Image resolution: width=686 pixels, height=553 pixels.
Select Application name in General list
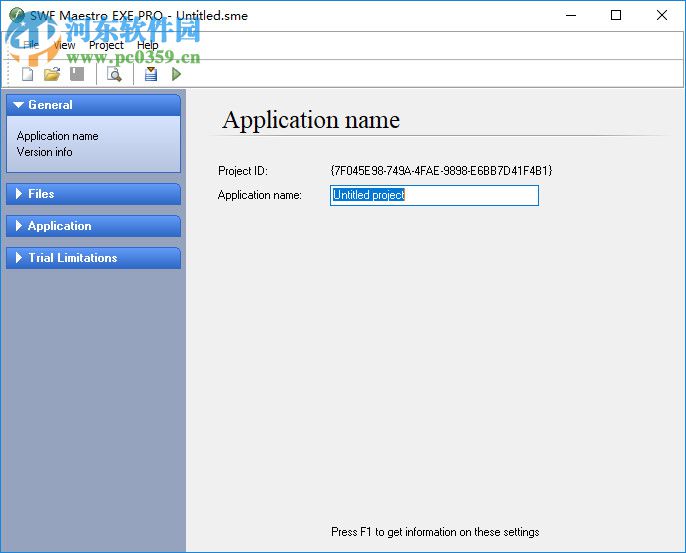pos(57,136)
